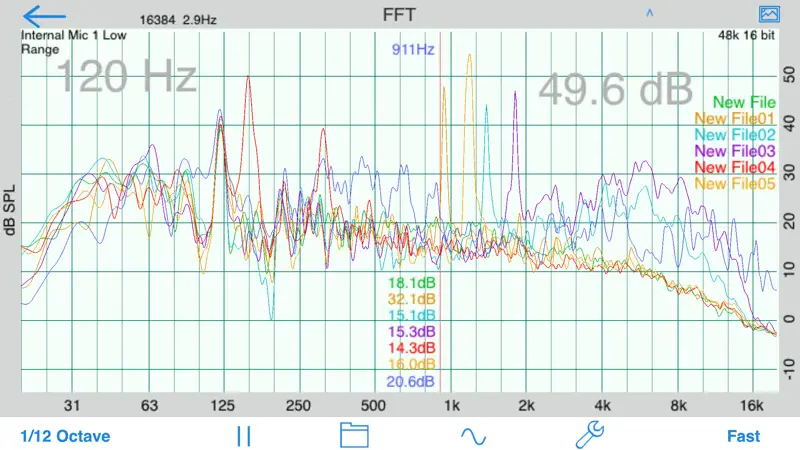
Task: Select the New File03 legend entry
Action: (735, 152)
